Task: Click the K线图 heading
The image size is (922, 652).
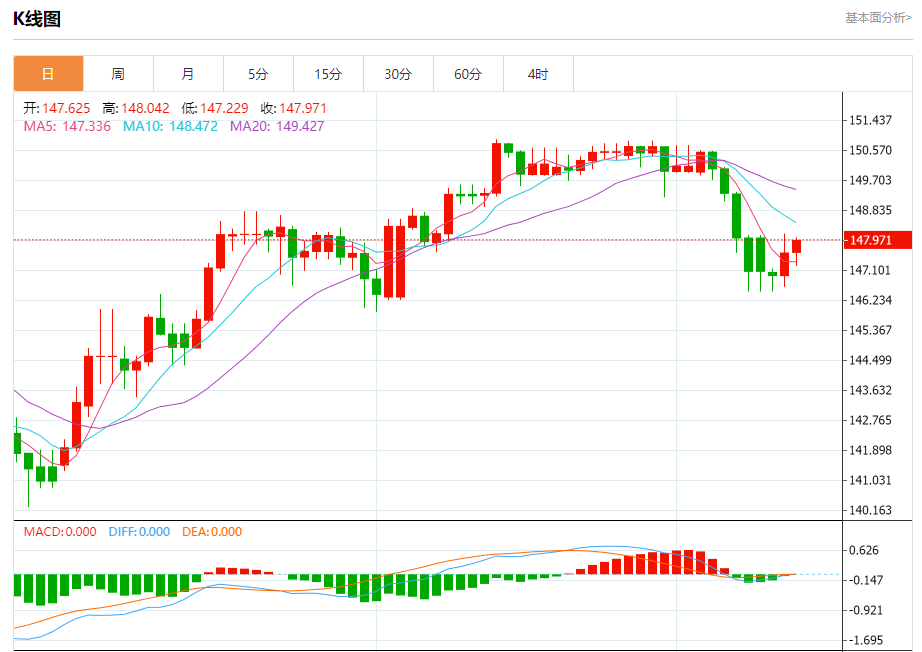Action: pyautogui.click(x=37, y=18)
